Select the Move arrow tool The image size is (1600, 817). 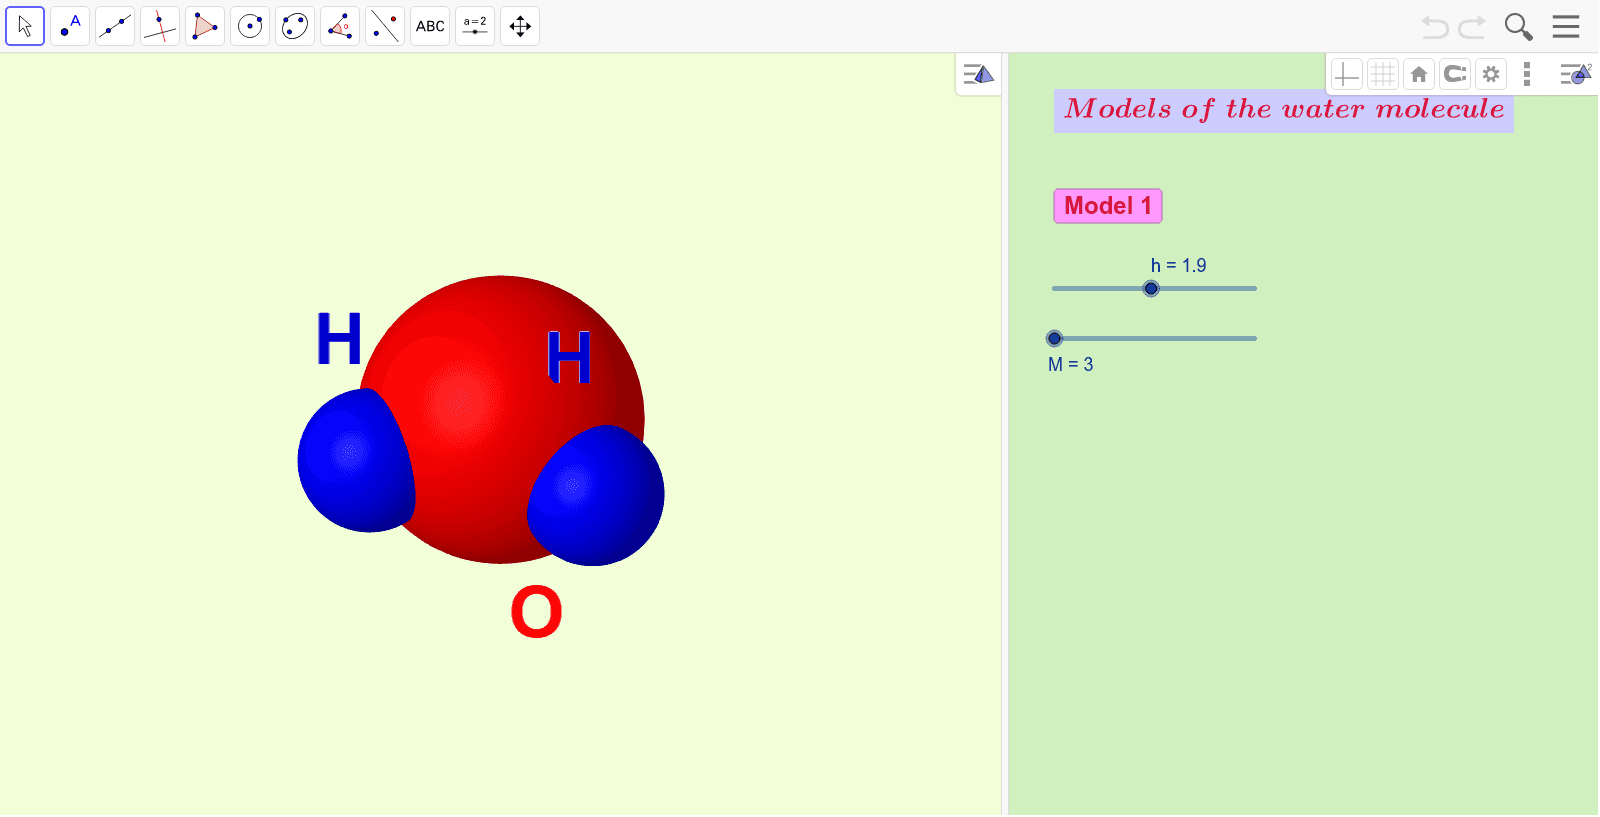tap(25, 26)
